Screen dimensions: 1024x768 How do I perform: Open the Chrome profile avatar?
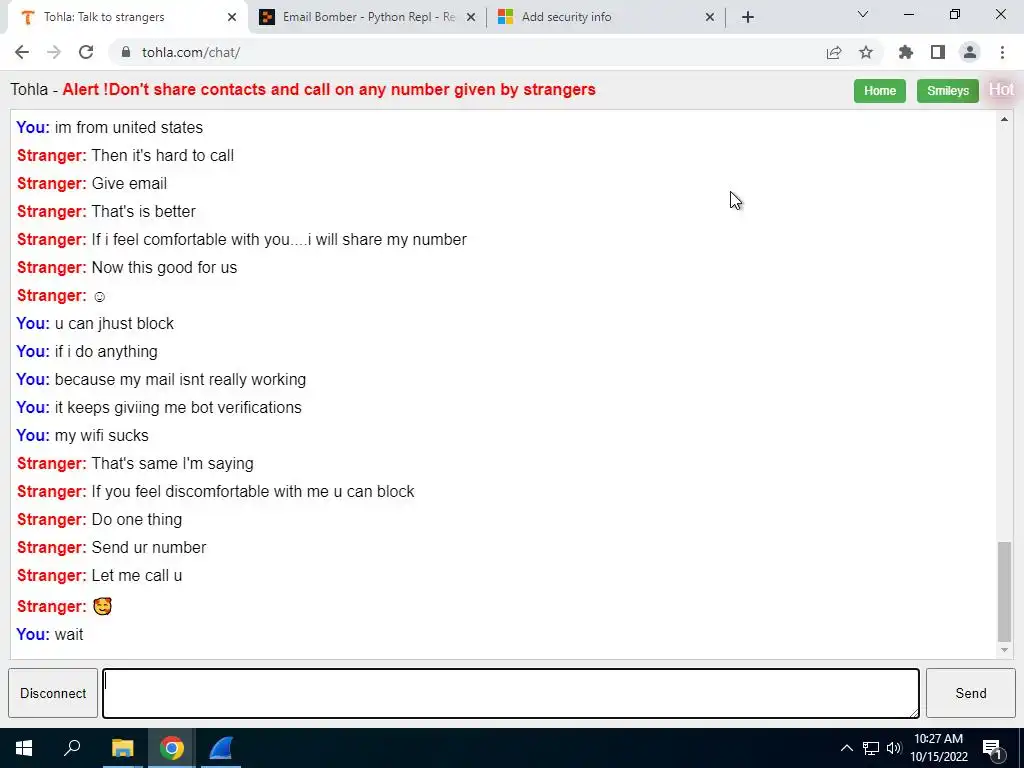[x=970, y=52]
